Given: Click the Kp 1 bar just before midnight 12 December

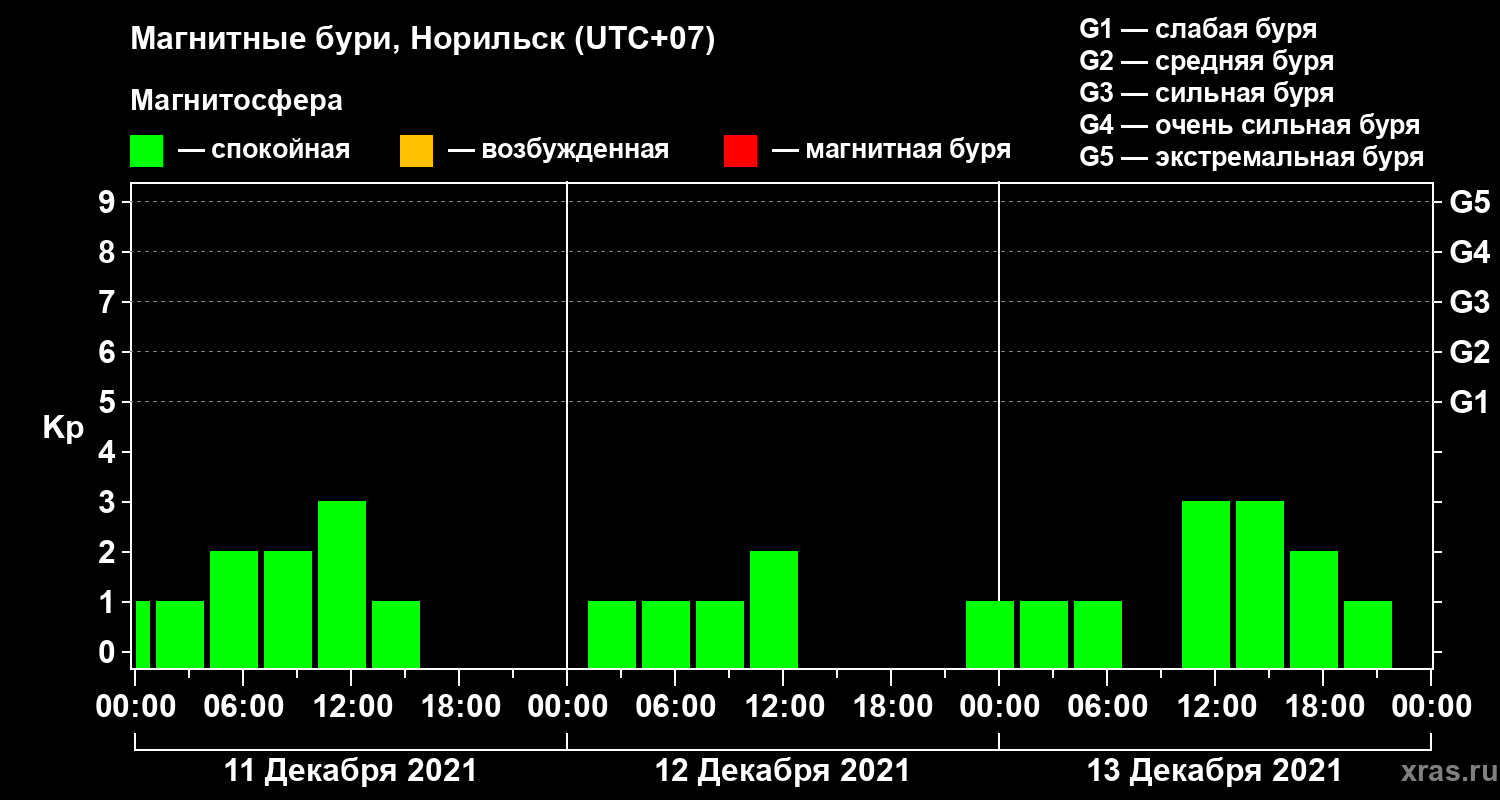Looking at the screenshot, I should pos(990,634).
